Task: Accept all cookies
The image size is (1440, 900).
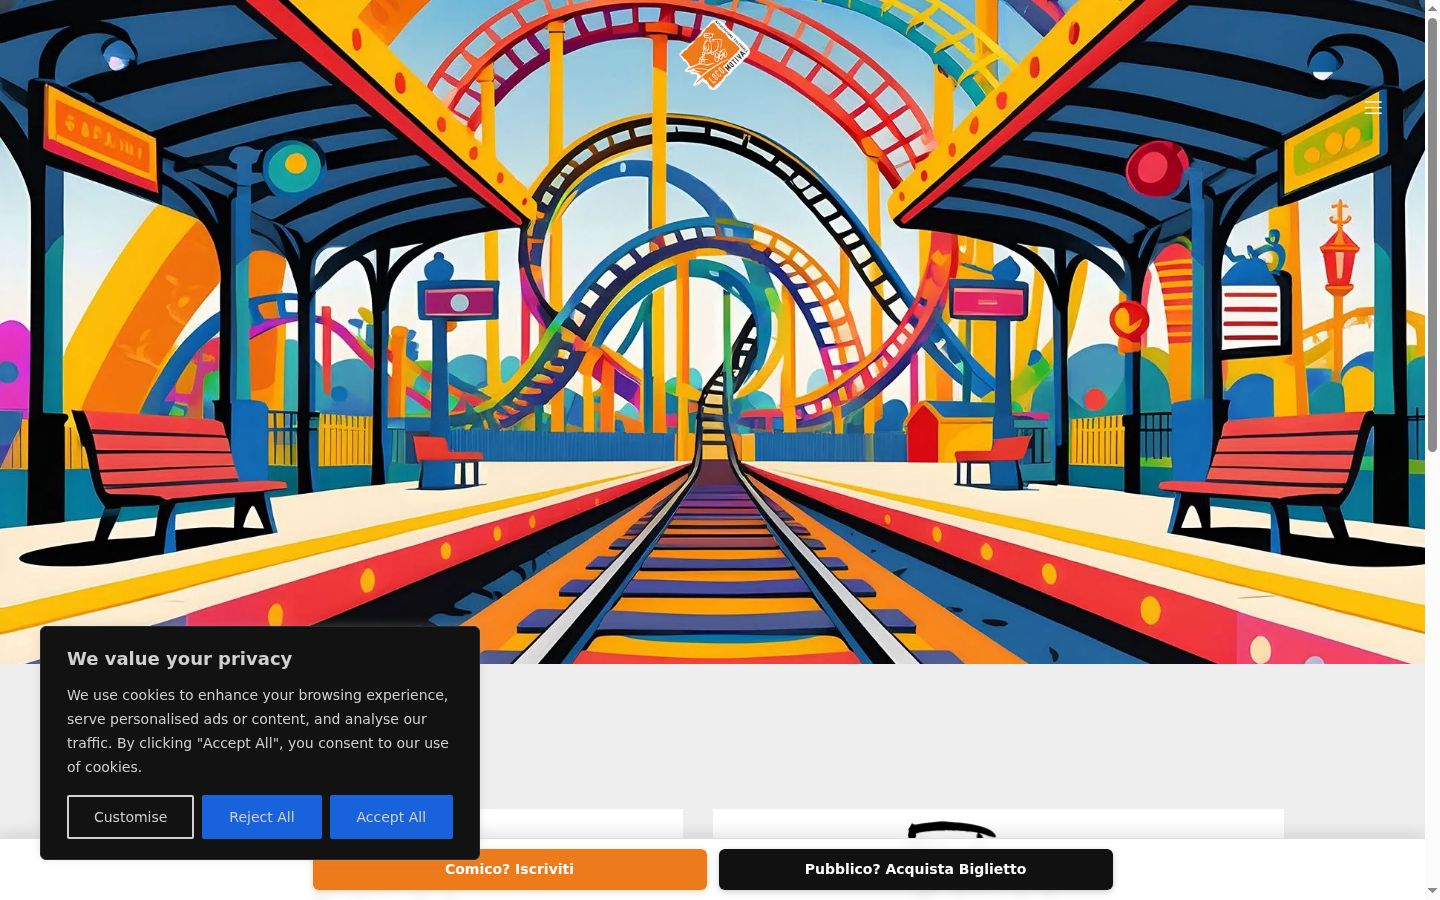Action: coord(391,817)
